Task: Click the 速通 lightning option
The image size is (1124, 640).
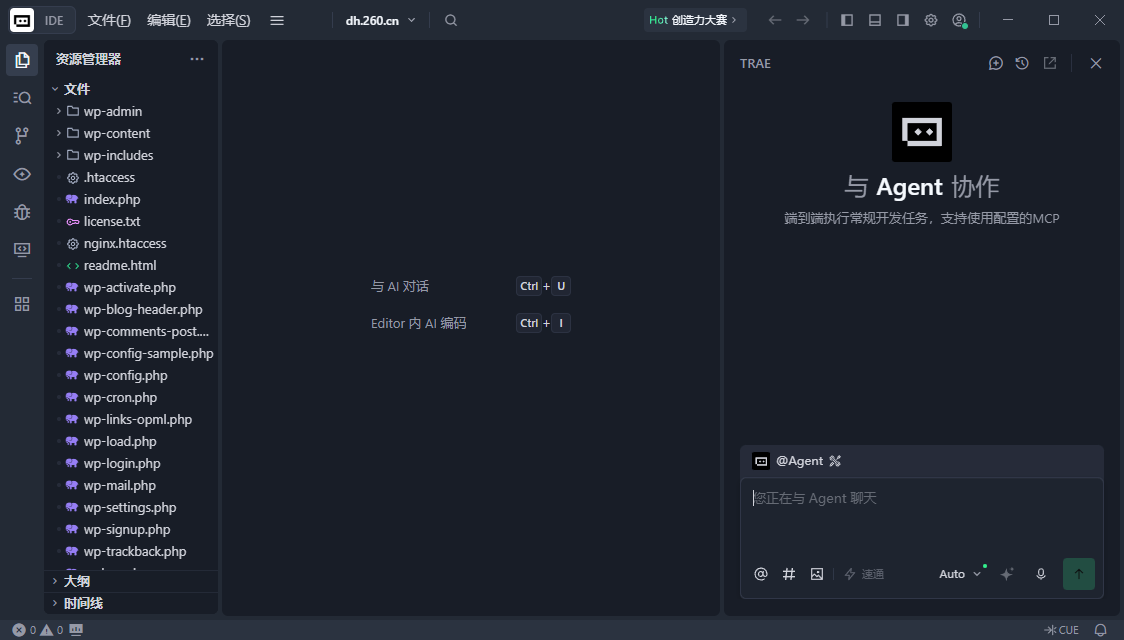Action: tap(864, 574)
